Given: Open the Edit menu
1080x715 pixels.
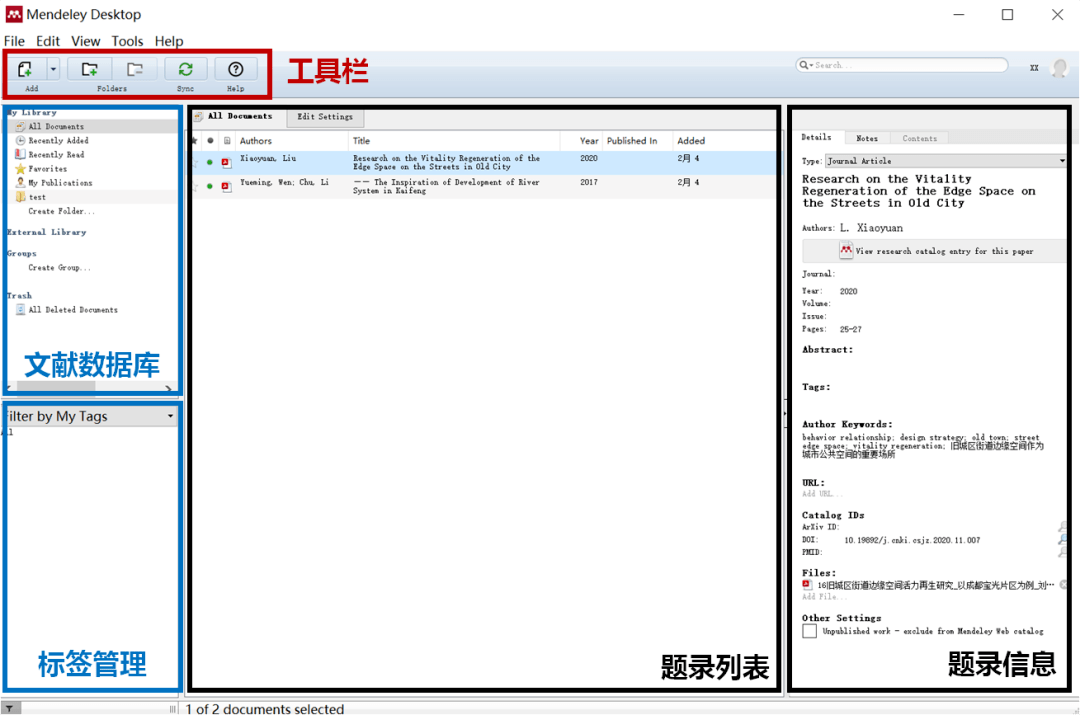Looking at the screenshot, I should (x=48, y=41).
